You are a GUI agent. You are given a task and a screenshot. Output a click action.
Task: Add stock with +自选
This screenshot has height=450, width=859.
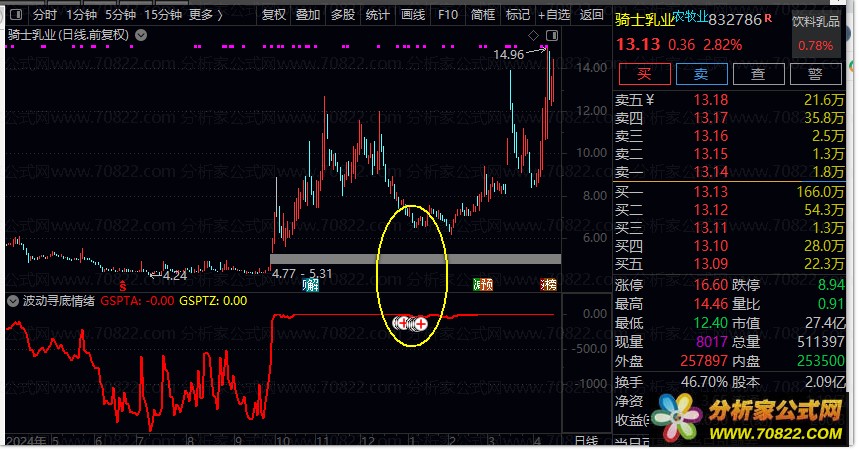coord(554,15)
